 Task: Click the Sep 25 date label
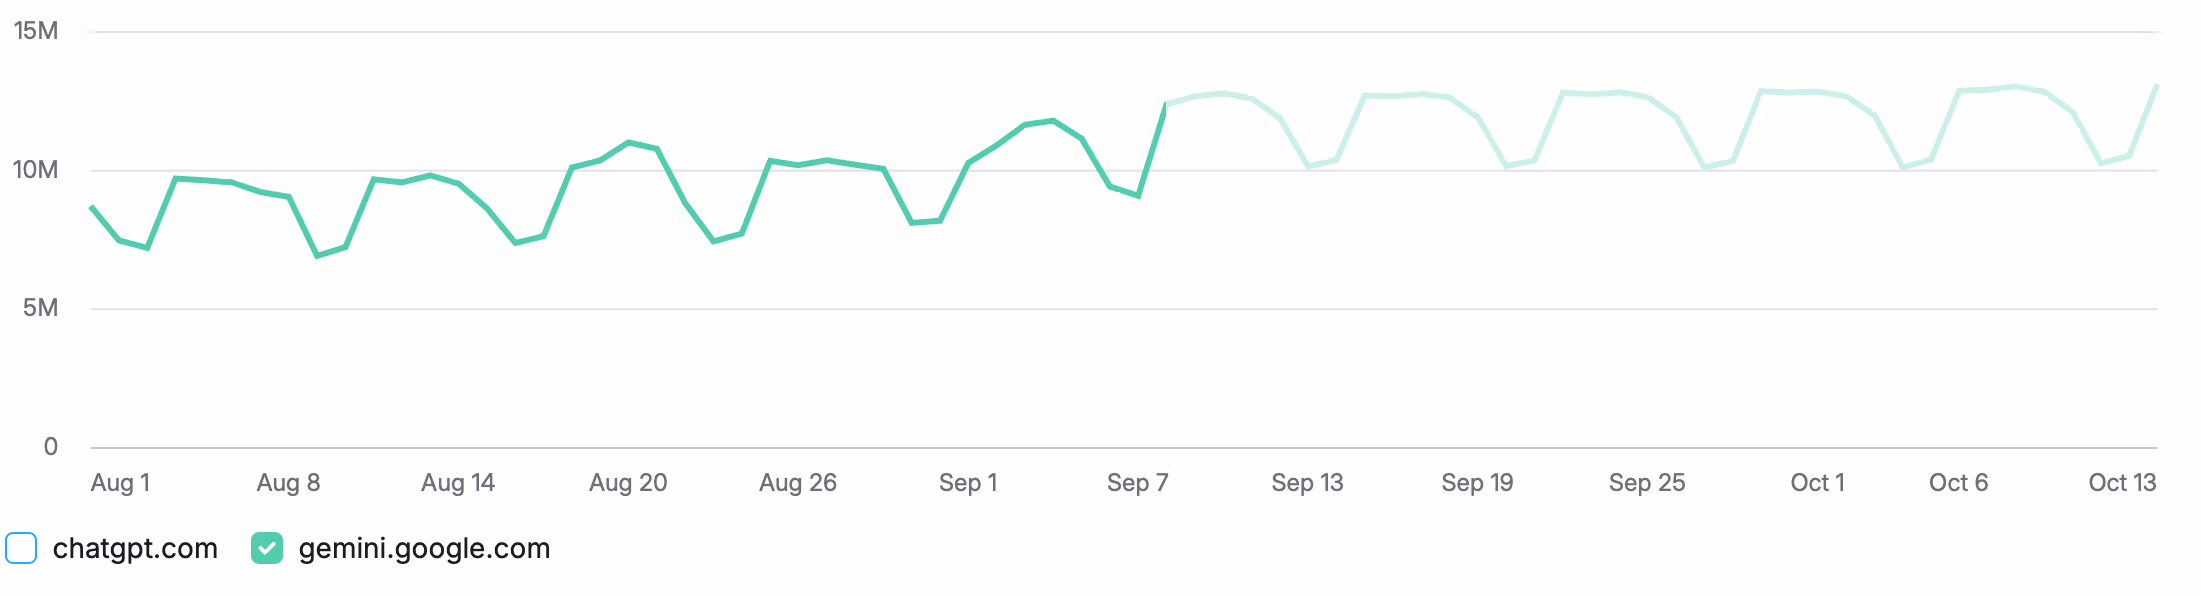coord(1647,483)
